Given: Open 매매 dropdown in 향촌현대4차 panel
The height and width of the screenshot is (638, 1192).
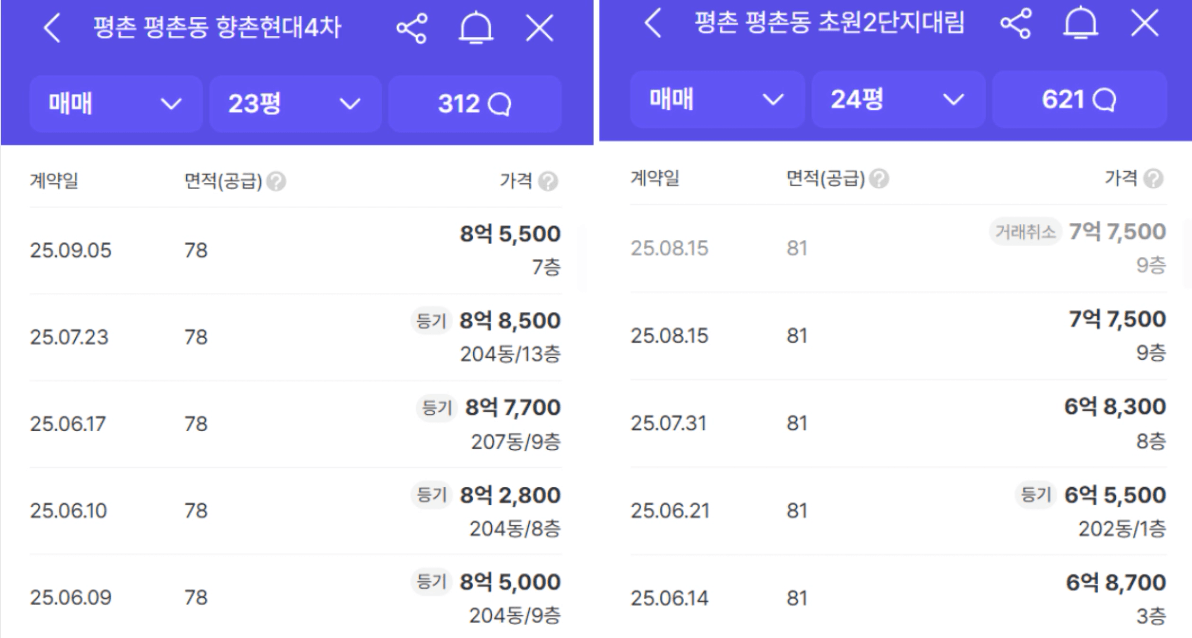Looking at the screenshot, I should point(116,103).
